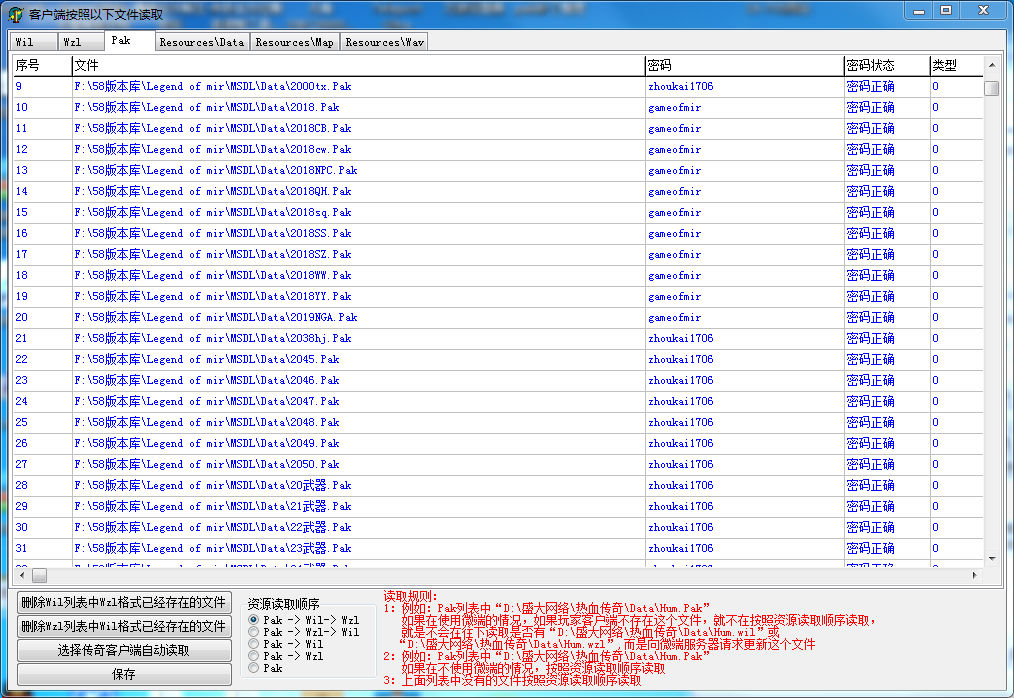This screenshot has height=698, width=1014.
Task: Open the Resources\Data tab
Action: pyautogui.click(x=202, y=42)
